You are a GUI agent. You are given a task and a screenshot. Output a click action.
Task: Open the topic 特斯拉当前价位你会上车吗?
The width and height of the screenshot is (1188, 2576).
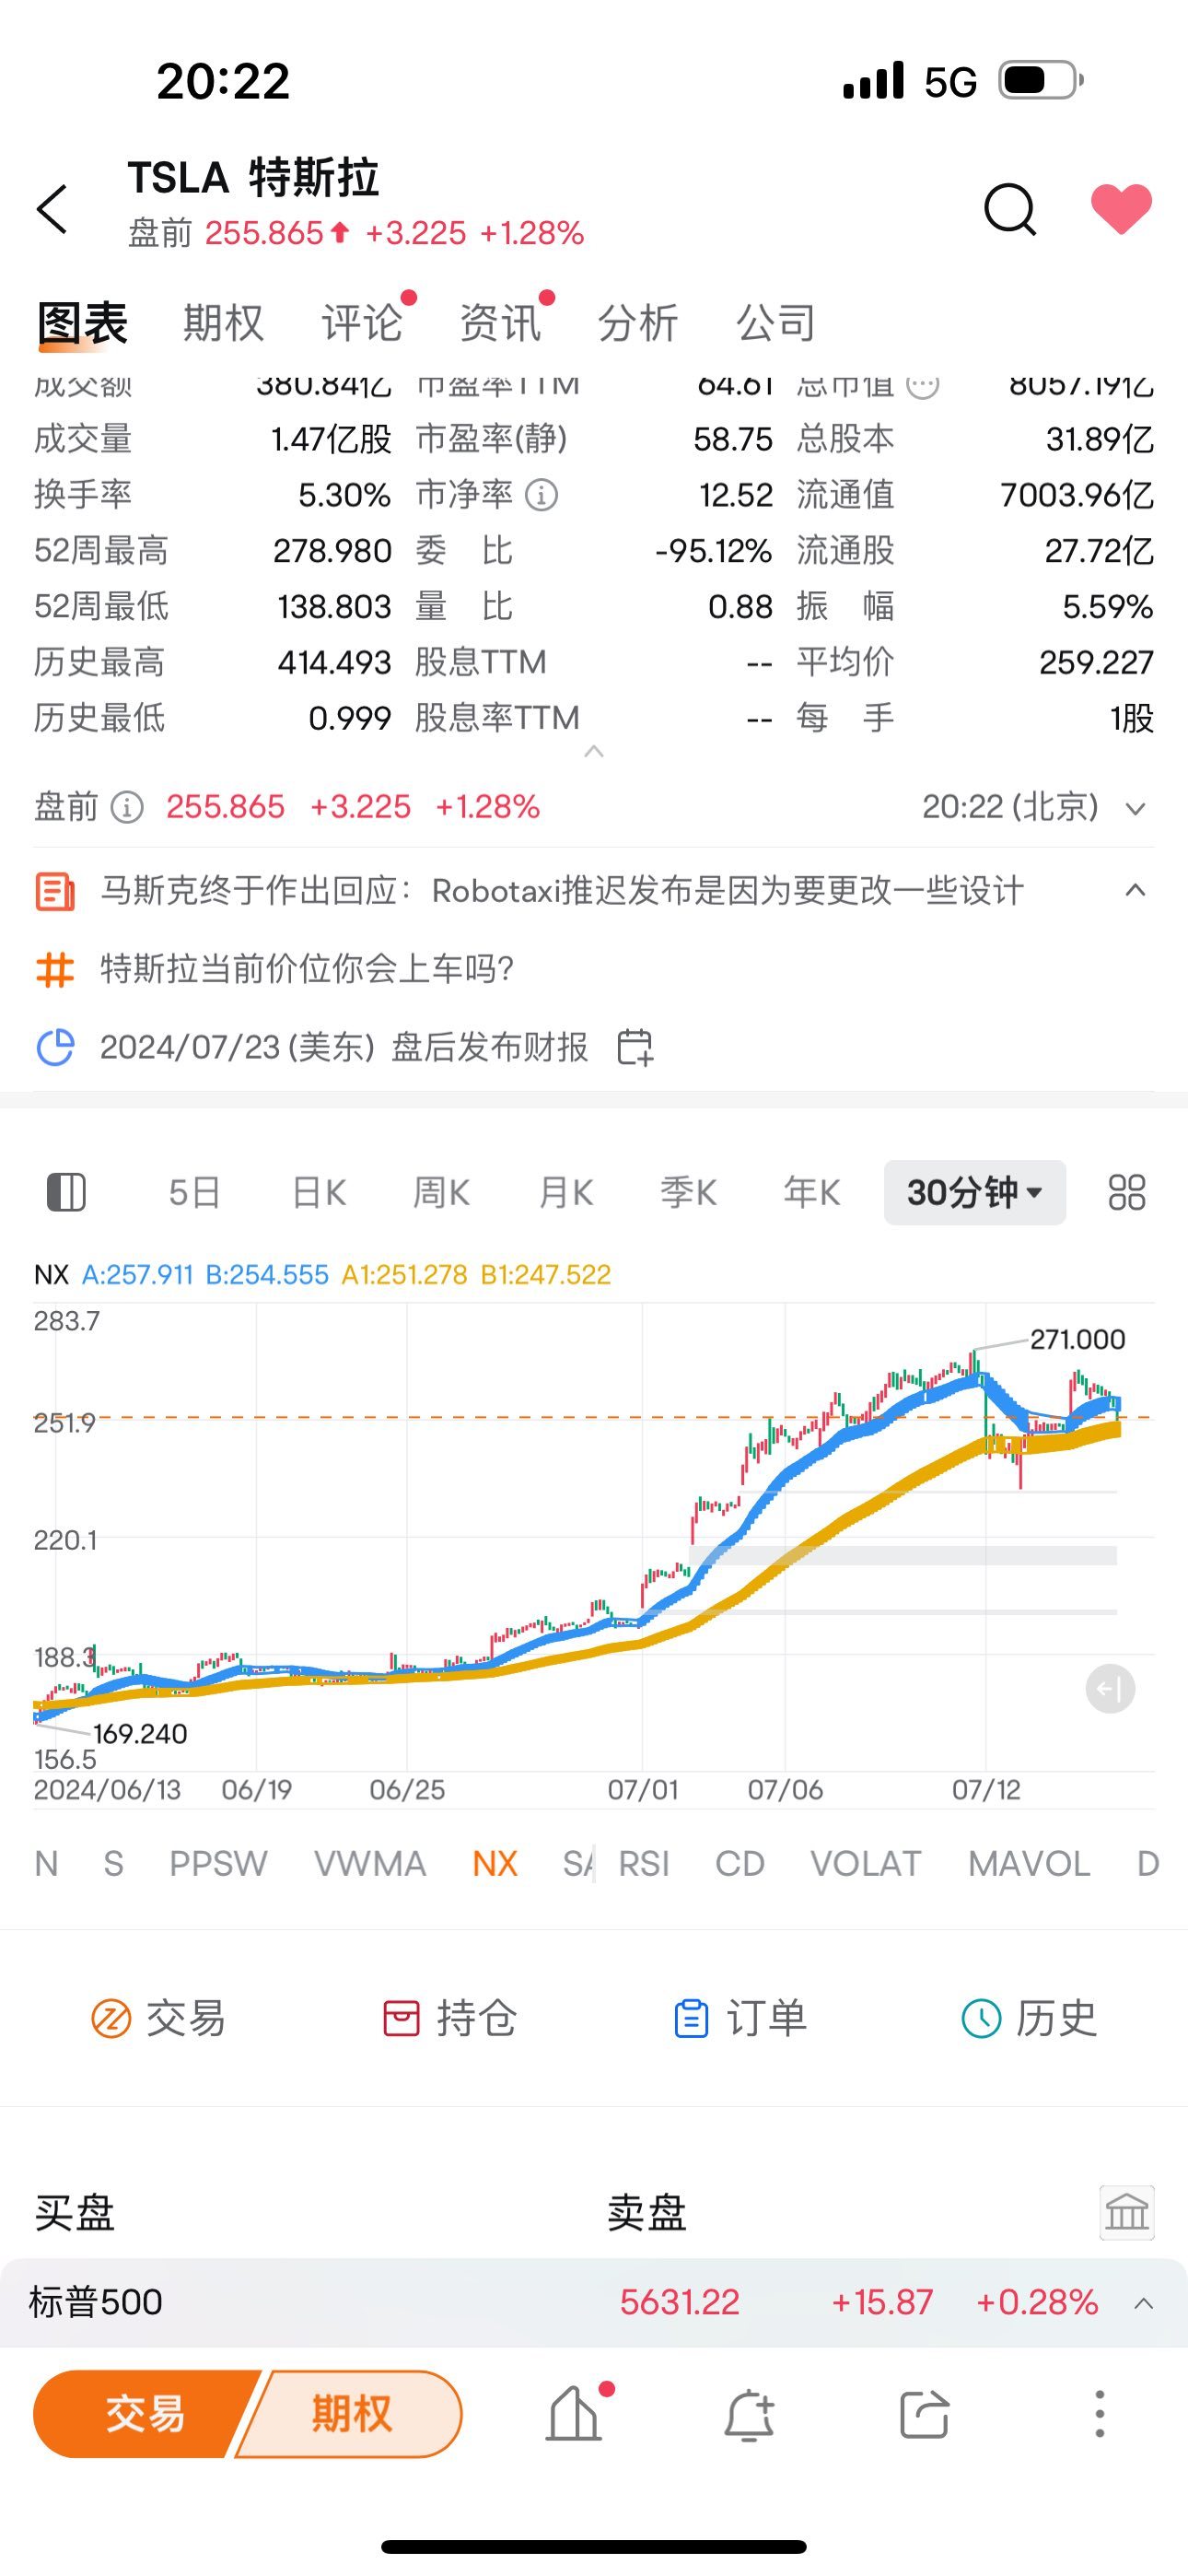pos(307,968)
